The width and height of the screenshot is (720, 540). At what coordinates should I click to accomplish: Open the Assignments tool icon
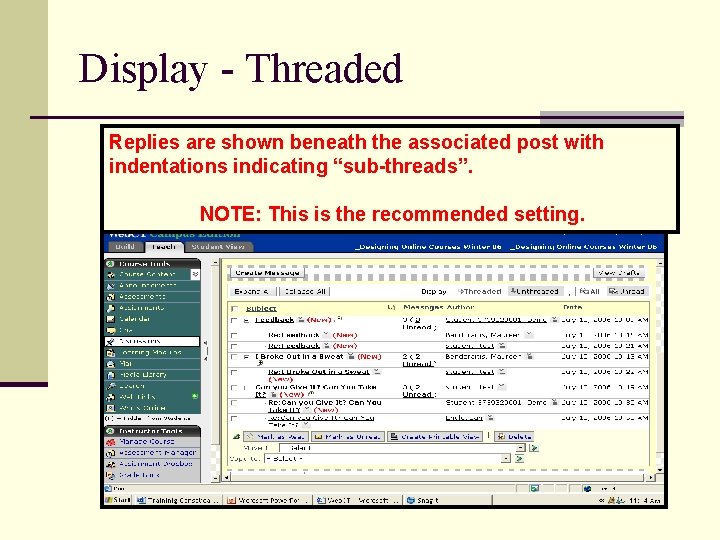[111, 308]
